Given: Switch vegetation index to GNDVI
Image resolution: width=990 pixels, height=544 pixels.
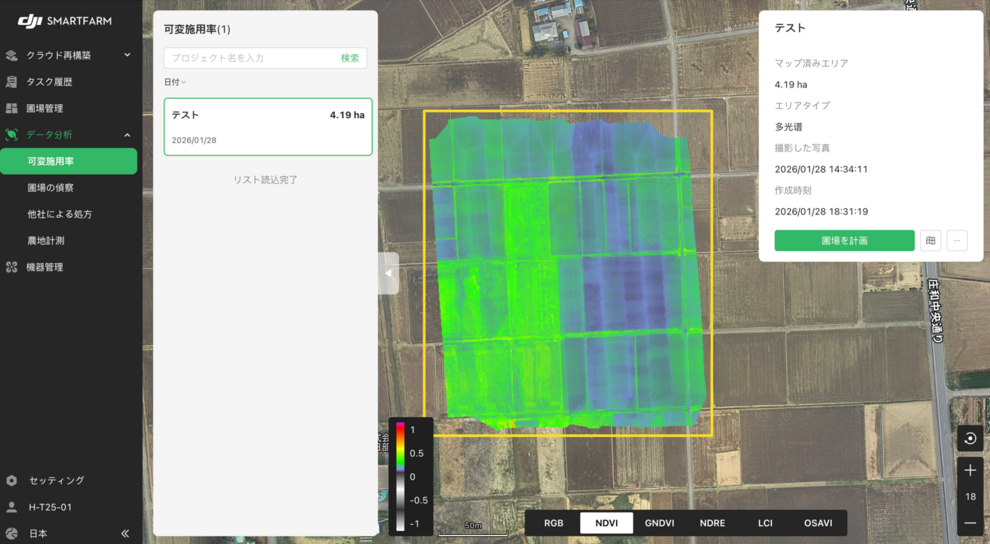Looking at the screenshot, I should (659, 523).
